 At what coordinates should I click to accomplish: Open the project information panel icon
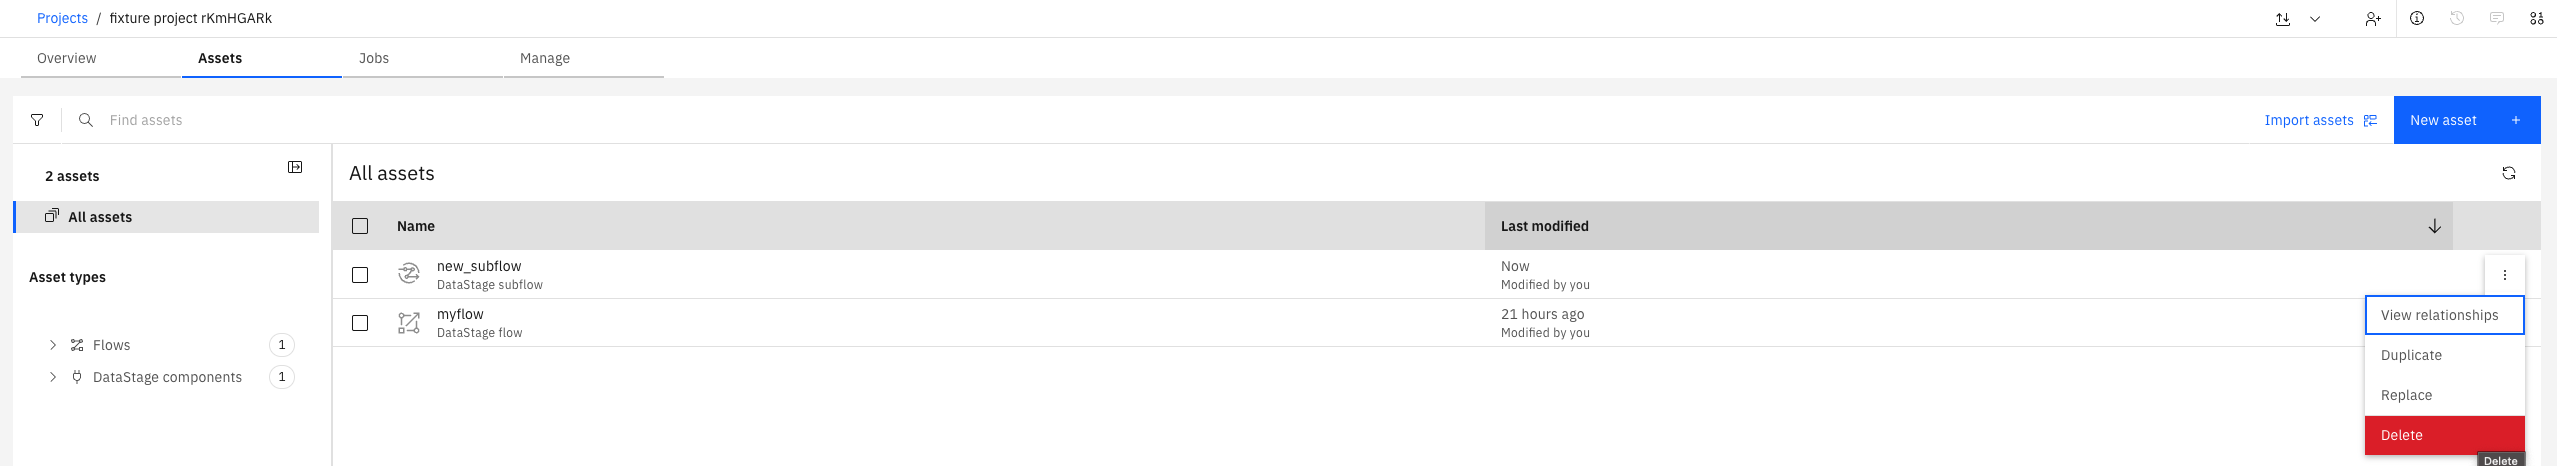pyautogui.click(x=2417, y=19)
